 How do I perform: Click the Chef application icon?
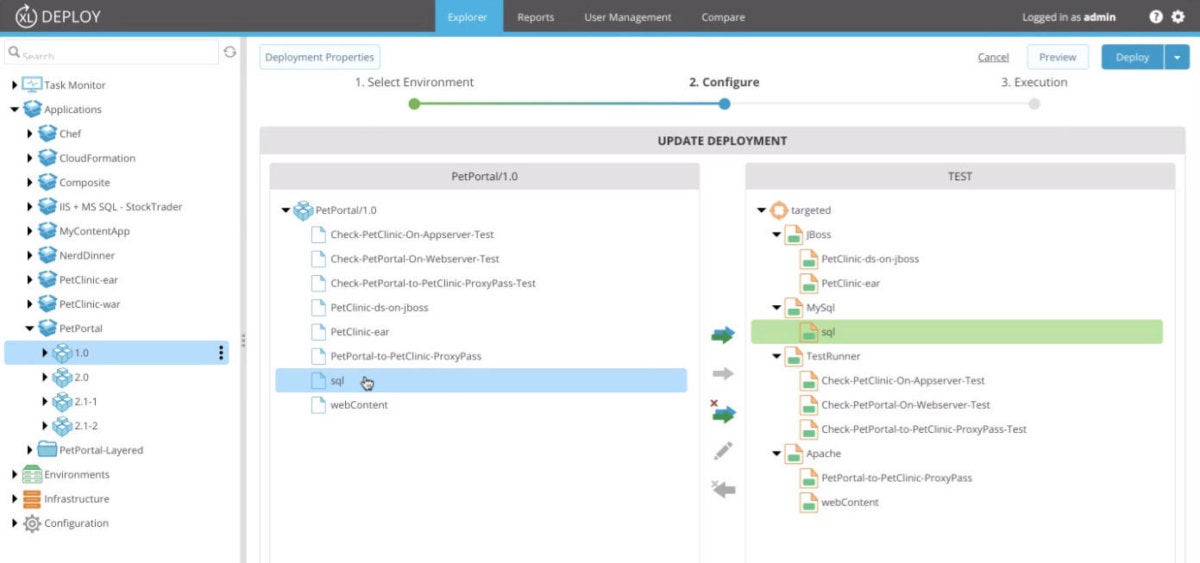pos(47,133)
